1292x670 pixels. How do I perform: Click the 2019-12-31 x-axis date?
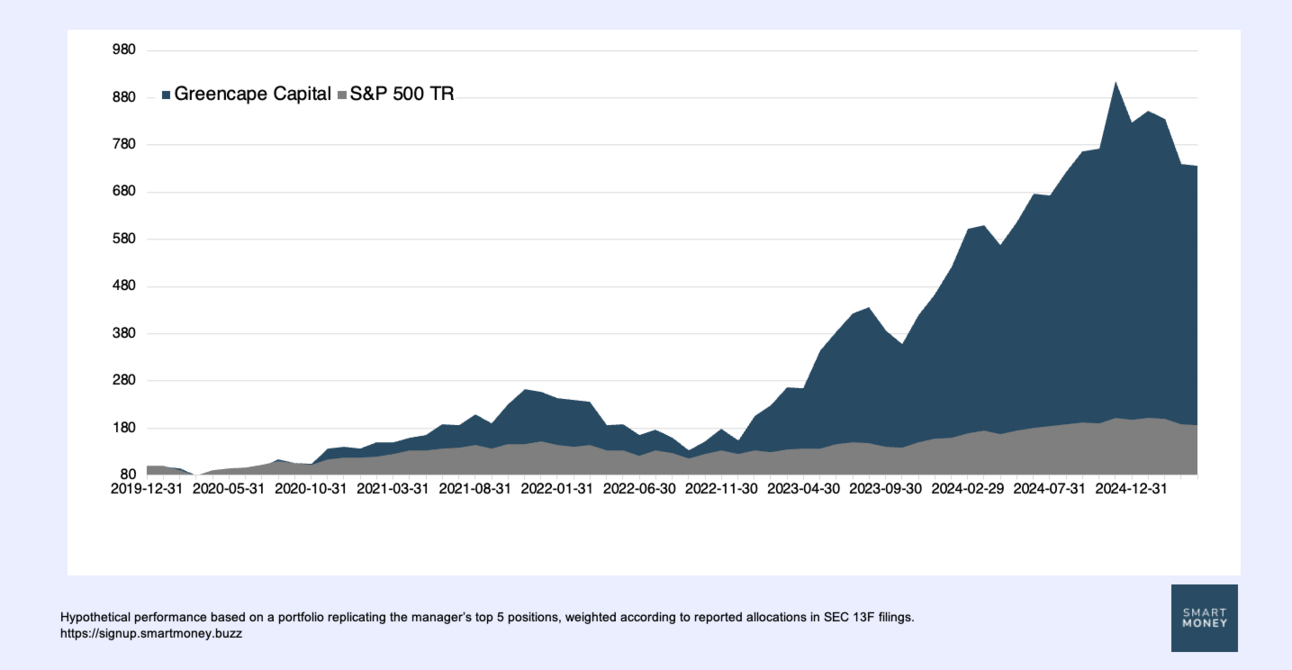point(147,489)
